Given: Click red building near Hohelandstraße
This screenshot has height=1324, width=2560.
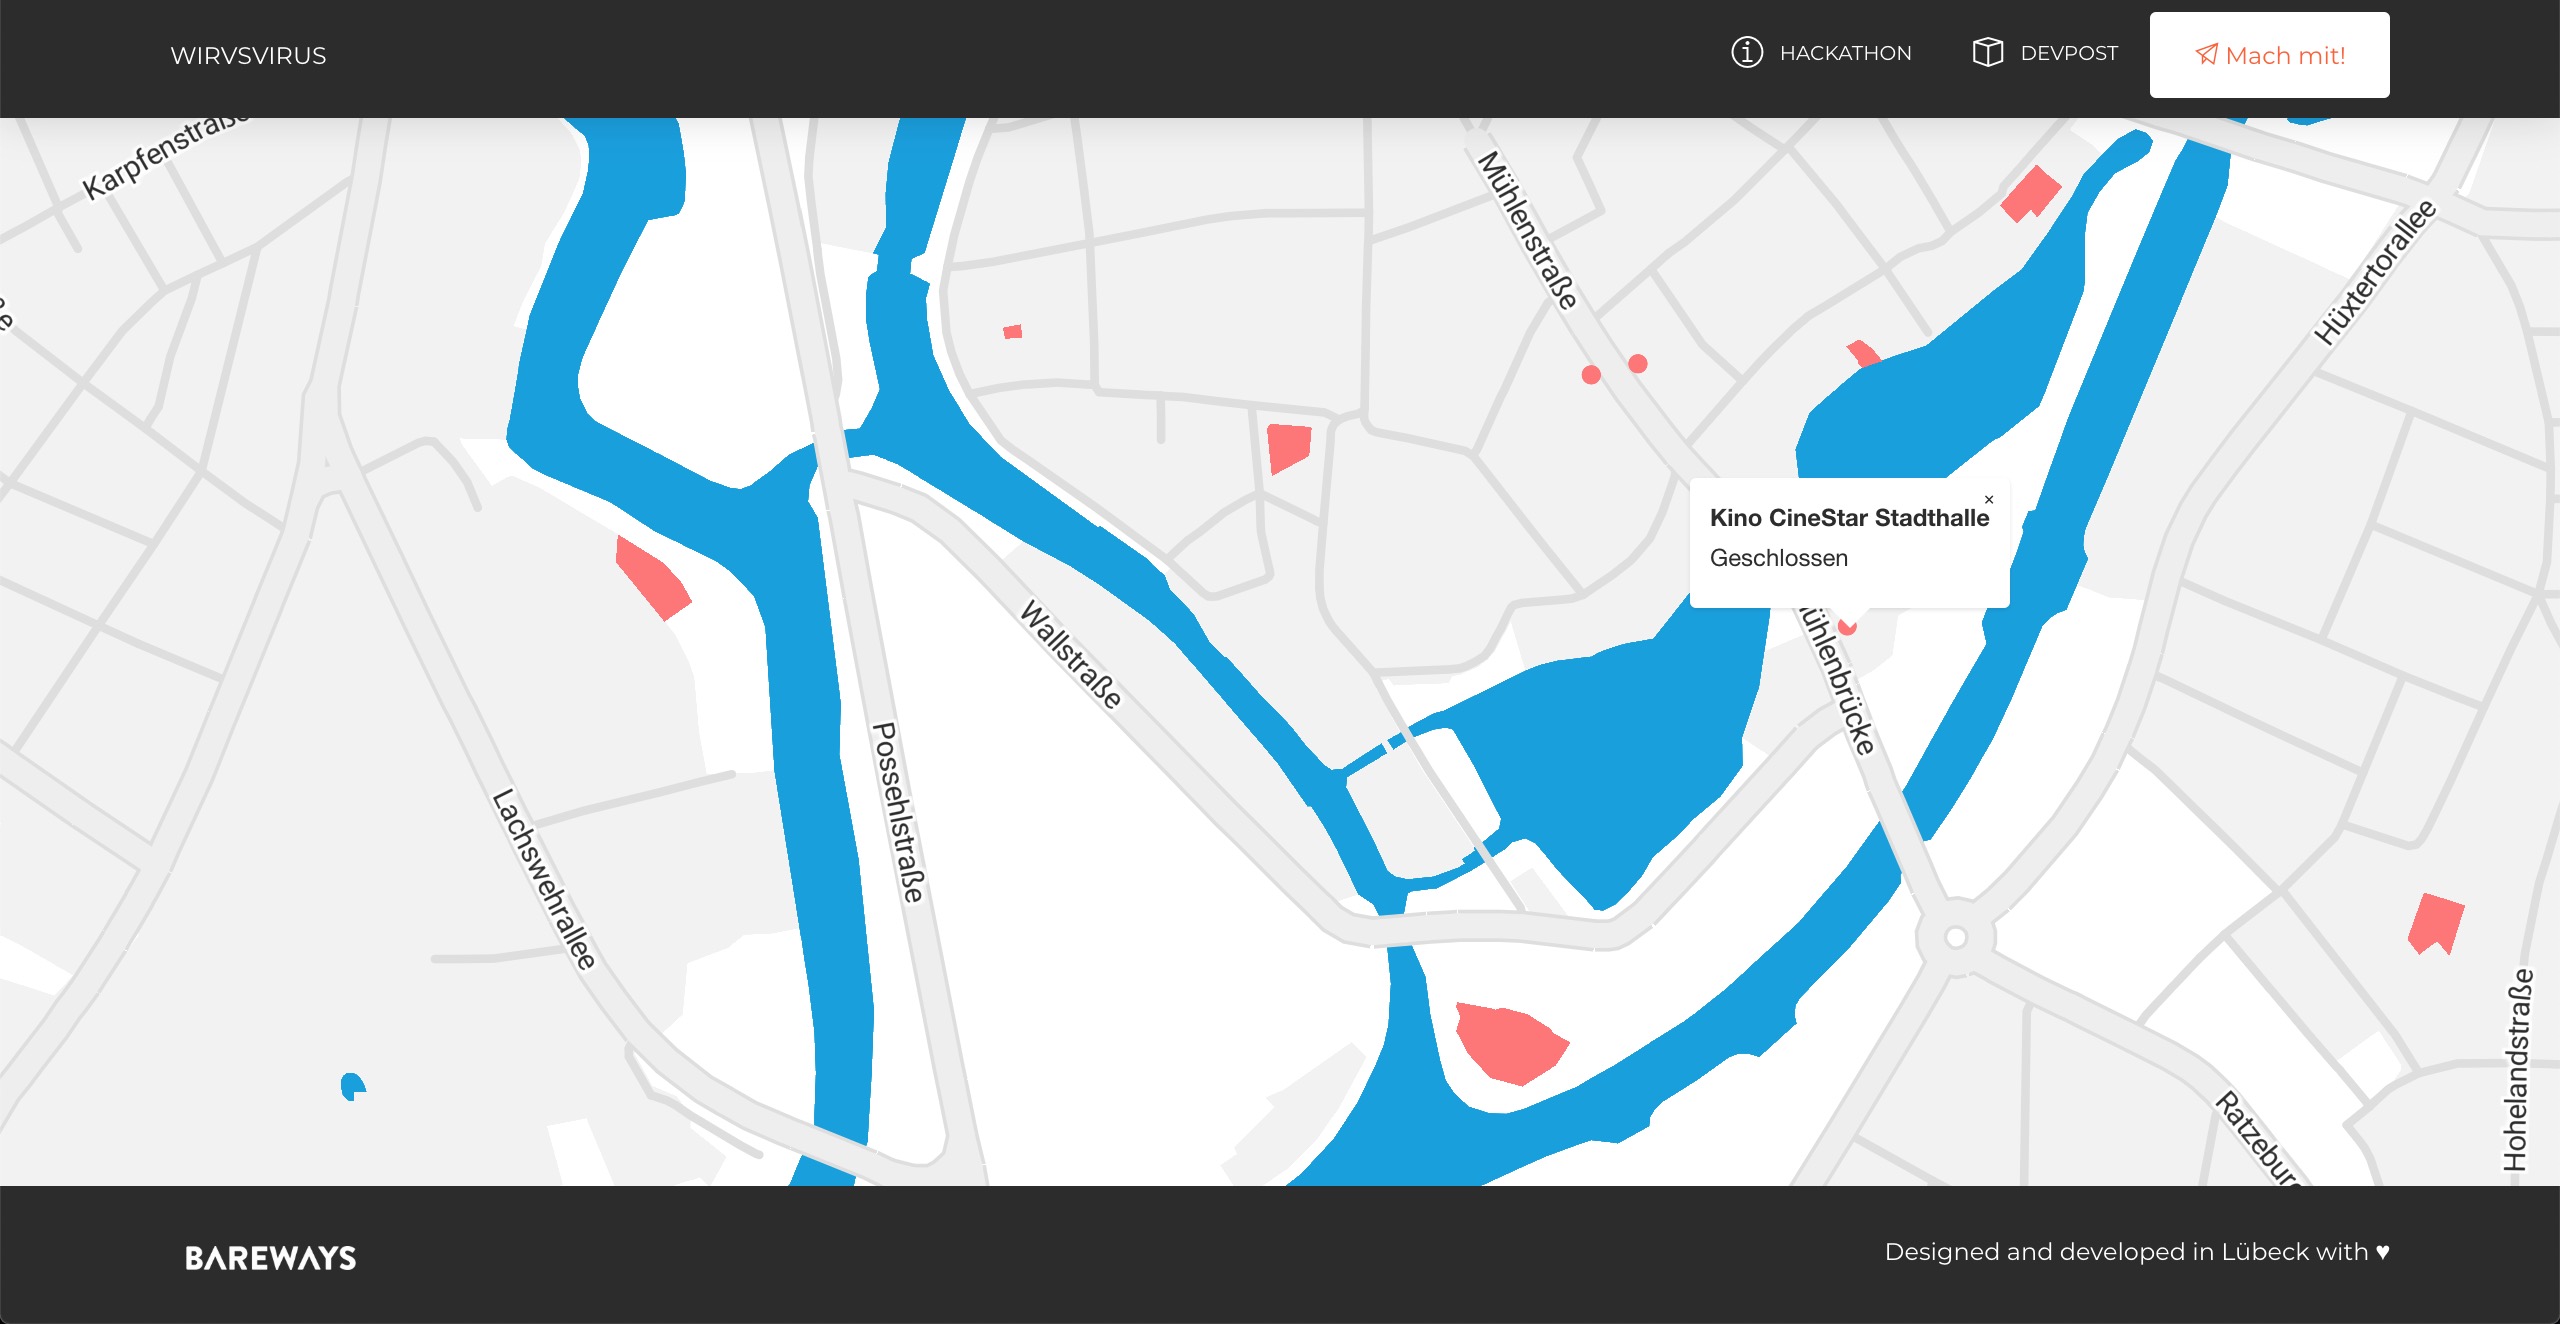Looking at the screenshot, I should [2435, 923].
